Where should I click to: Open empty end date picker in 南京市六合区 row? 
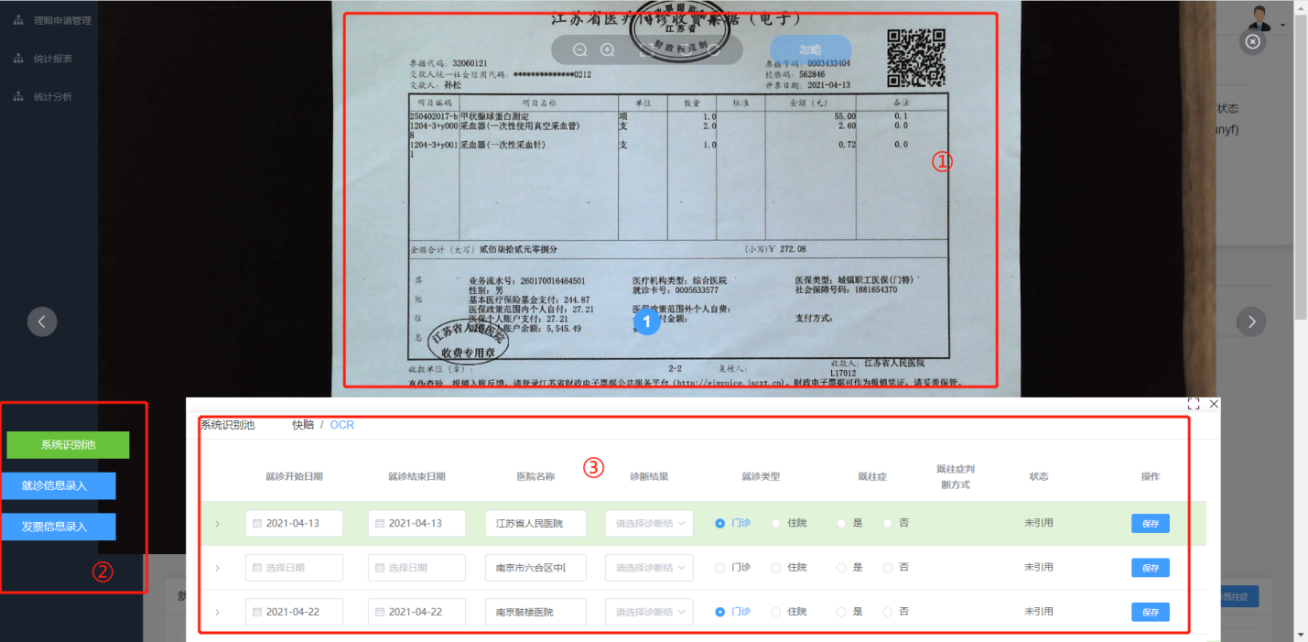click(x=417, y=568)
